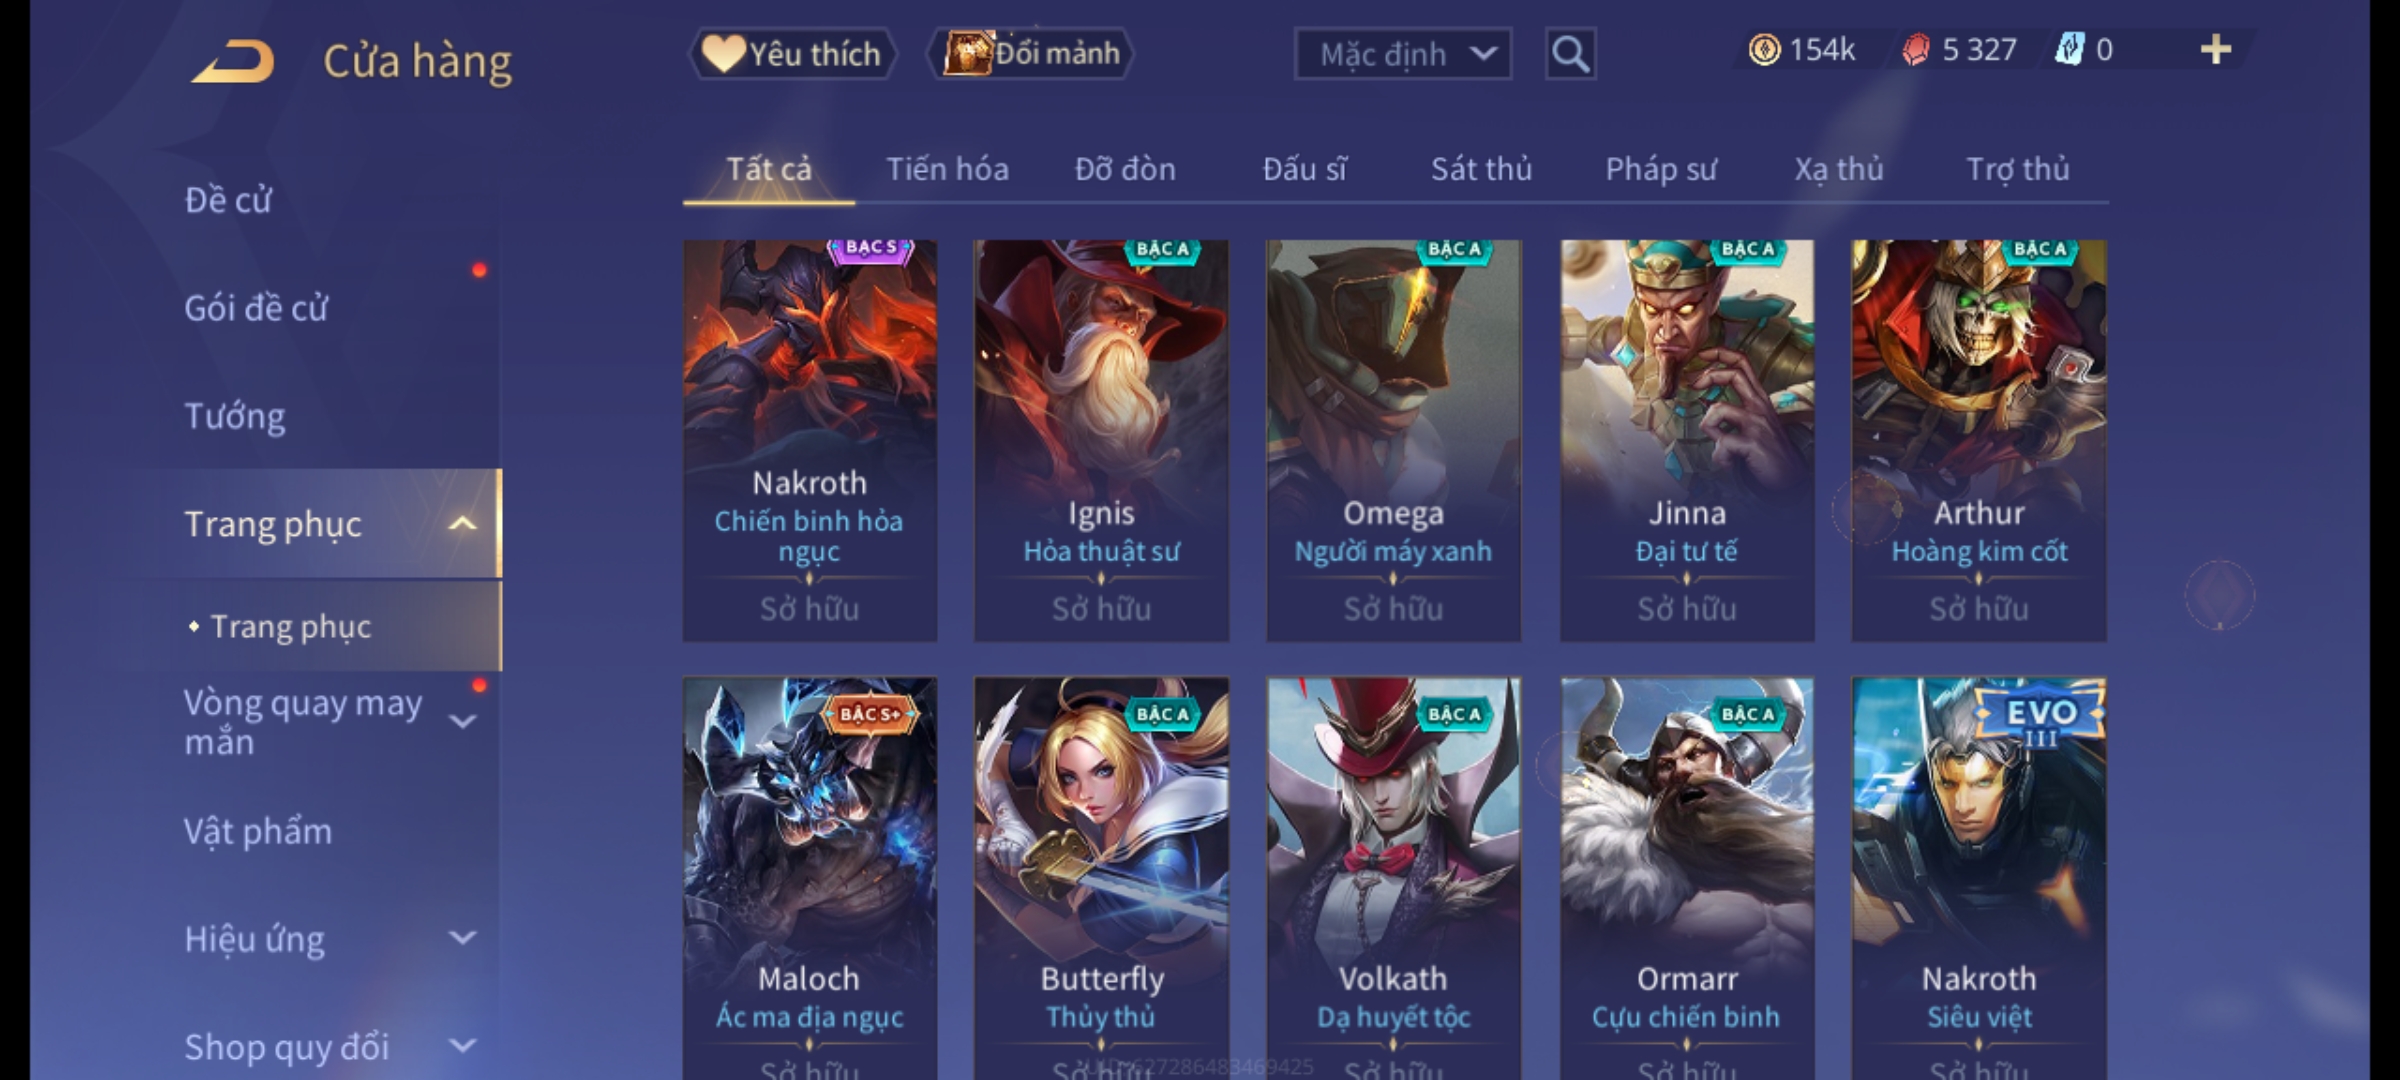Image resolution: width=2400 pixels, height=1080 pixels.
Task: Expand the Shop quy đổi section
Action: point(462,1046)
